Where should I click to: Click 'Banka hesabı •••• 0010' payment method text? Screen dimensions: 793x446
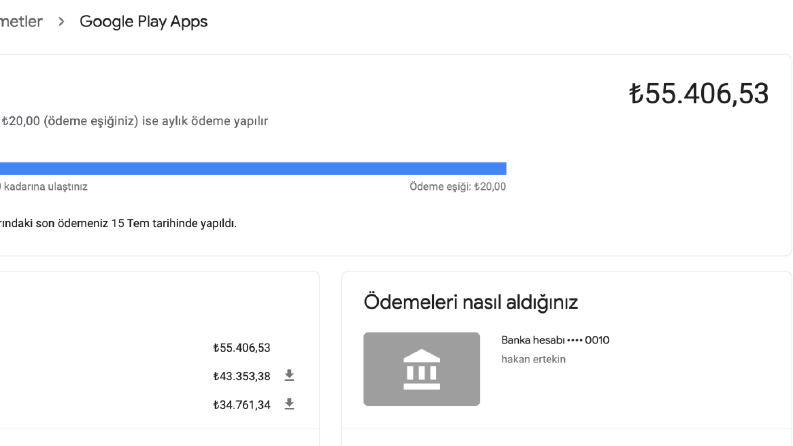(555, 340)
